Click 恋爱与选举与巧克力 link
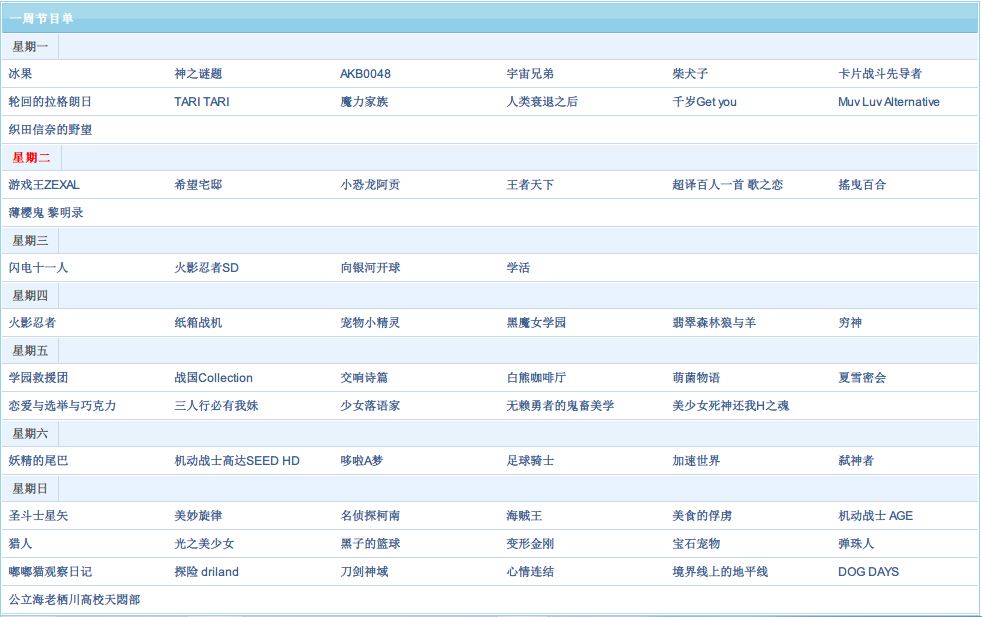The height and width of the screenshot is (617, 982). 62,405
